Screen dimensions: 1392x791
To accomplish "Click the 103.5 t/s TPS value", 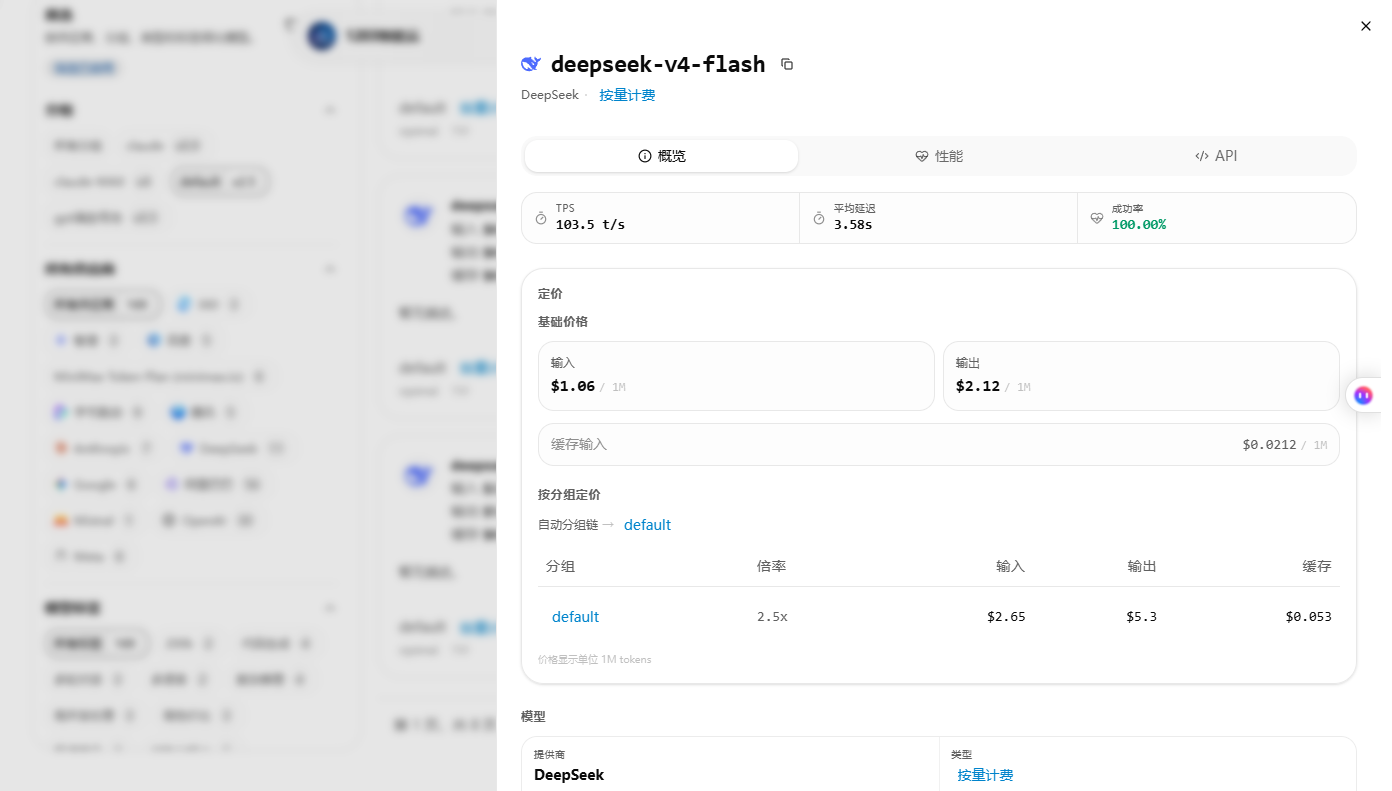I will (x=590, y=225).
